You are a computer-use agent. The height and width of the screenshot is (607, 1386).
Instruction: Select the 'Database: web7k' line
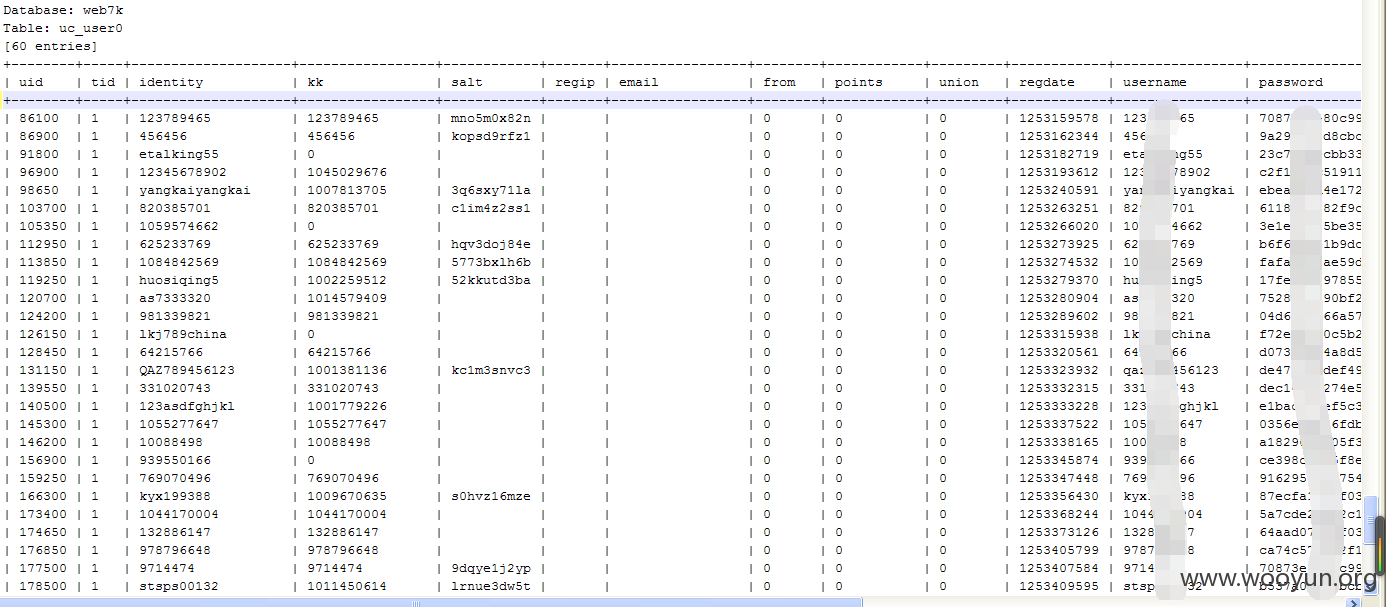coord(64,10)
